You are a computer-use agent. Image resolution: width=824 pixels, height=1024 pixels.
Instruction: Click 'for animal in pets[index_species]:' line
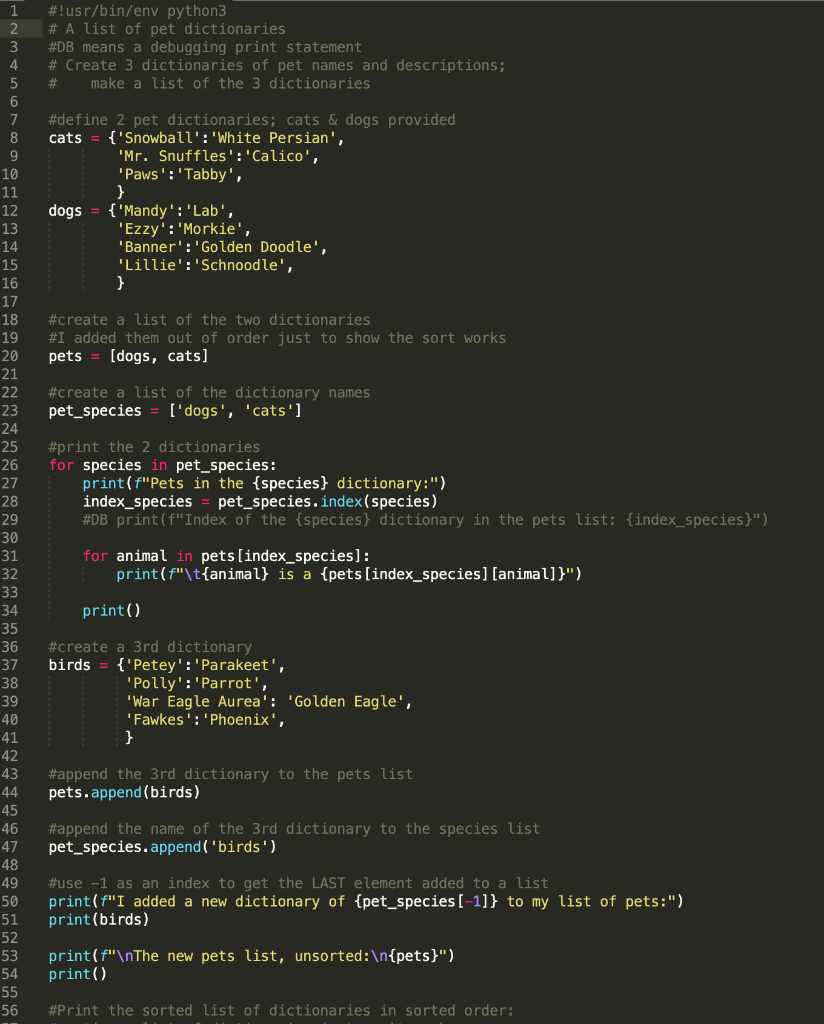226,556
